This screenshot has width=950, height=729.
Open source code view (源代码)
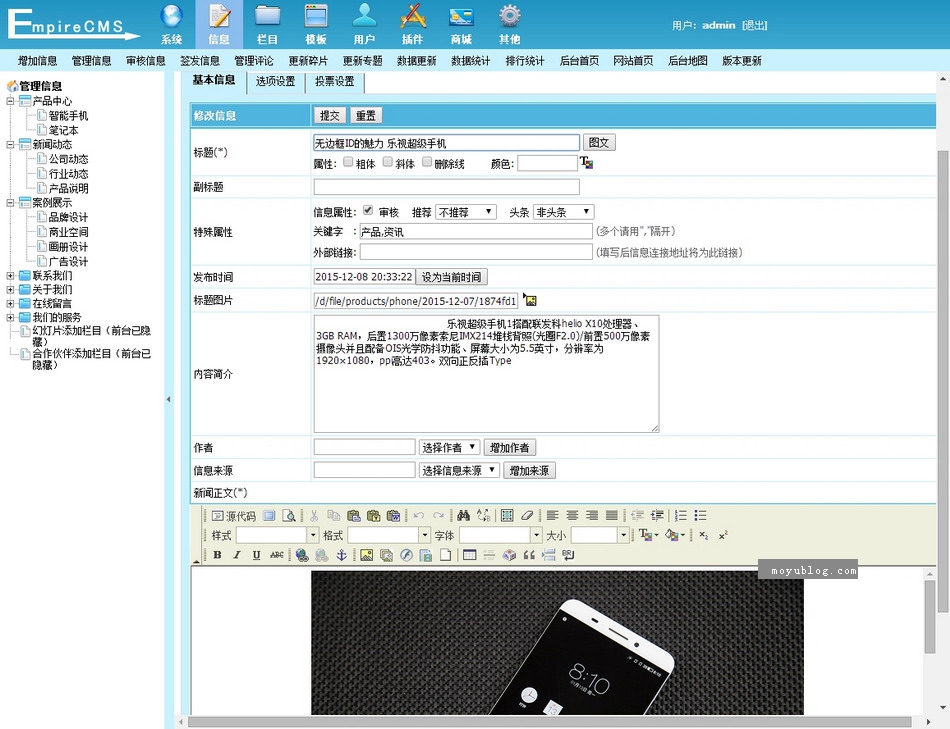233,516
